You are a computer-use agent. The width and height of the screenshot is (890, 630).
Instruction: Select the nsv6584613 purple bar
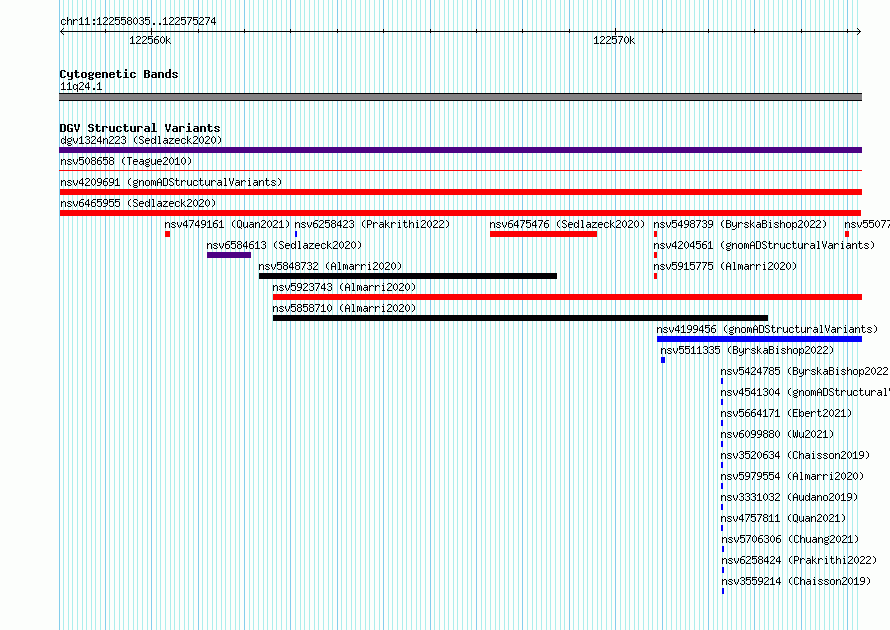[229, 255]
